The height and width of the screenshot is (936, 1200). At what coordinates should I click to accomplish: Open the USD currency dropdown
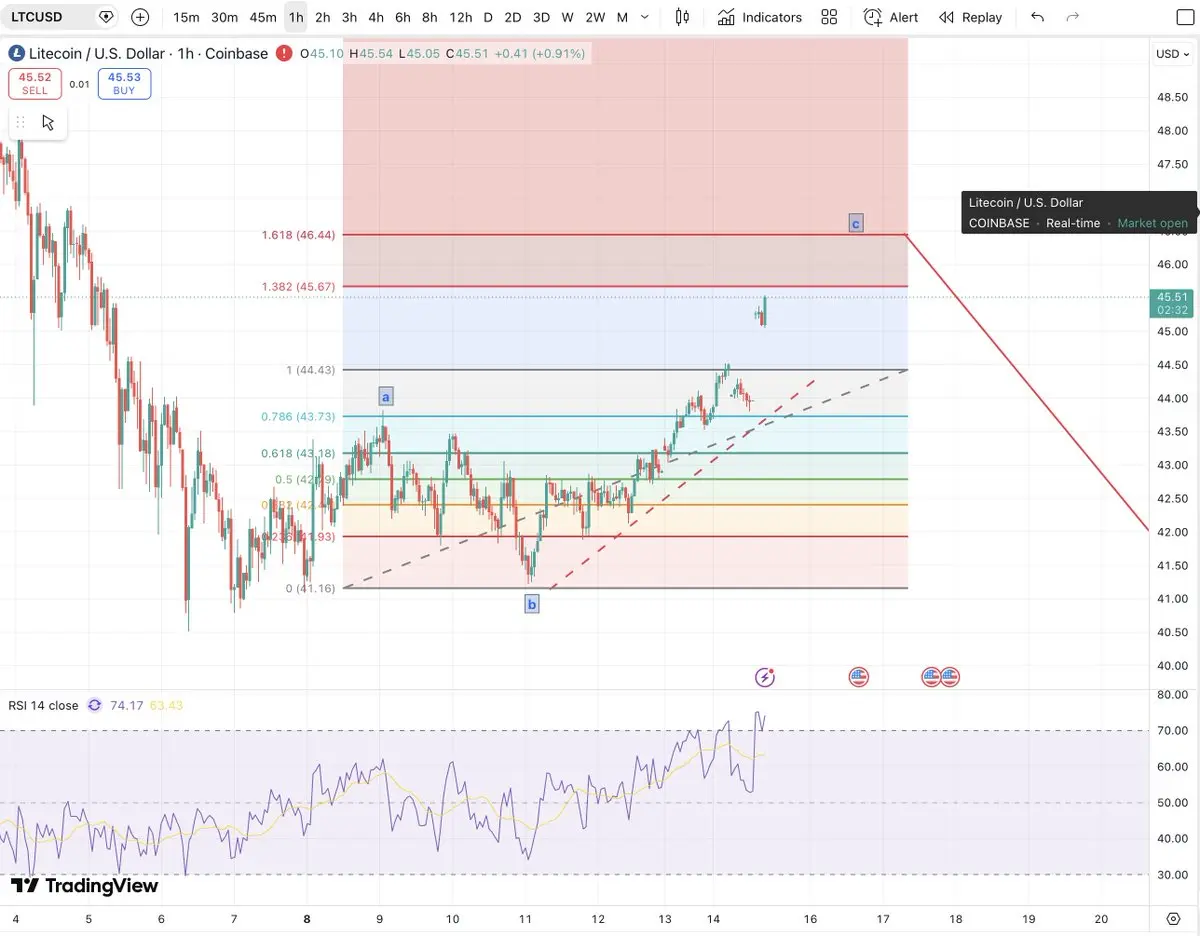click(1172, 54)
